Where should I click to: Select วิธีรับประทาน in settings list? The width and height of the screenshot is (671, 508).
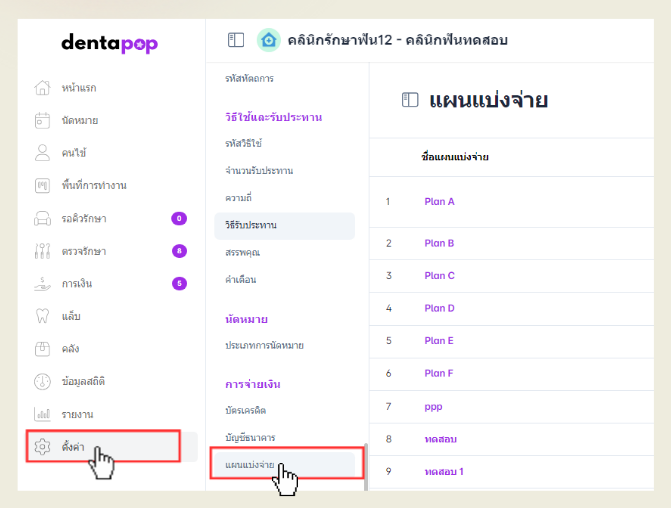[251, 225]
